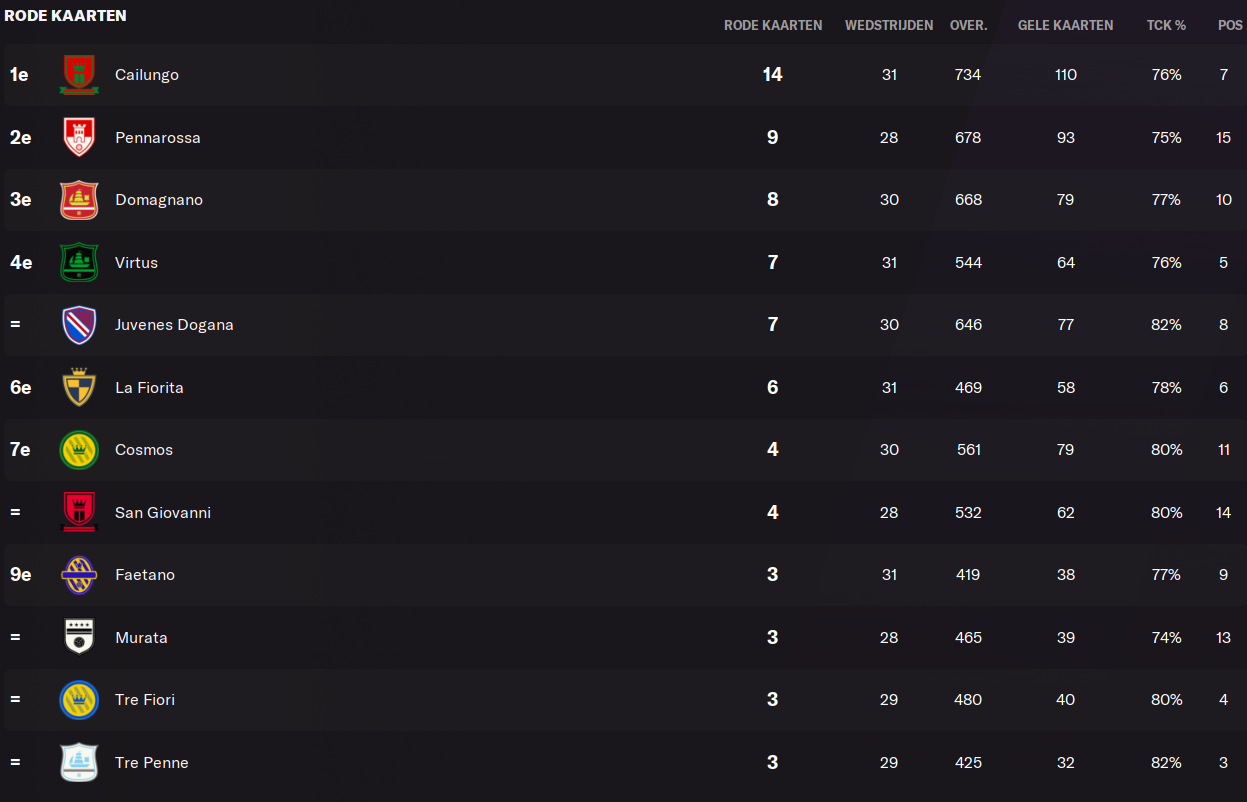Select the Murata club crest
1247x802 pixels.
[79, 637]
